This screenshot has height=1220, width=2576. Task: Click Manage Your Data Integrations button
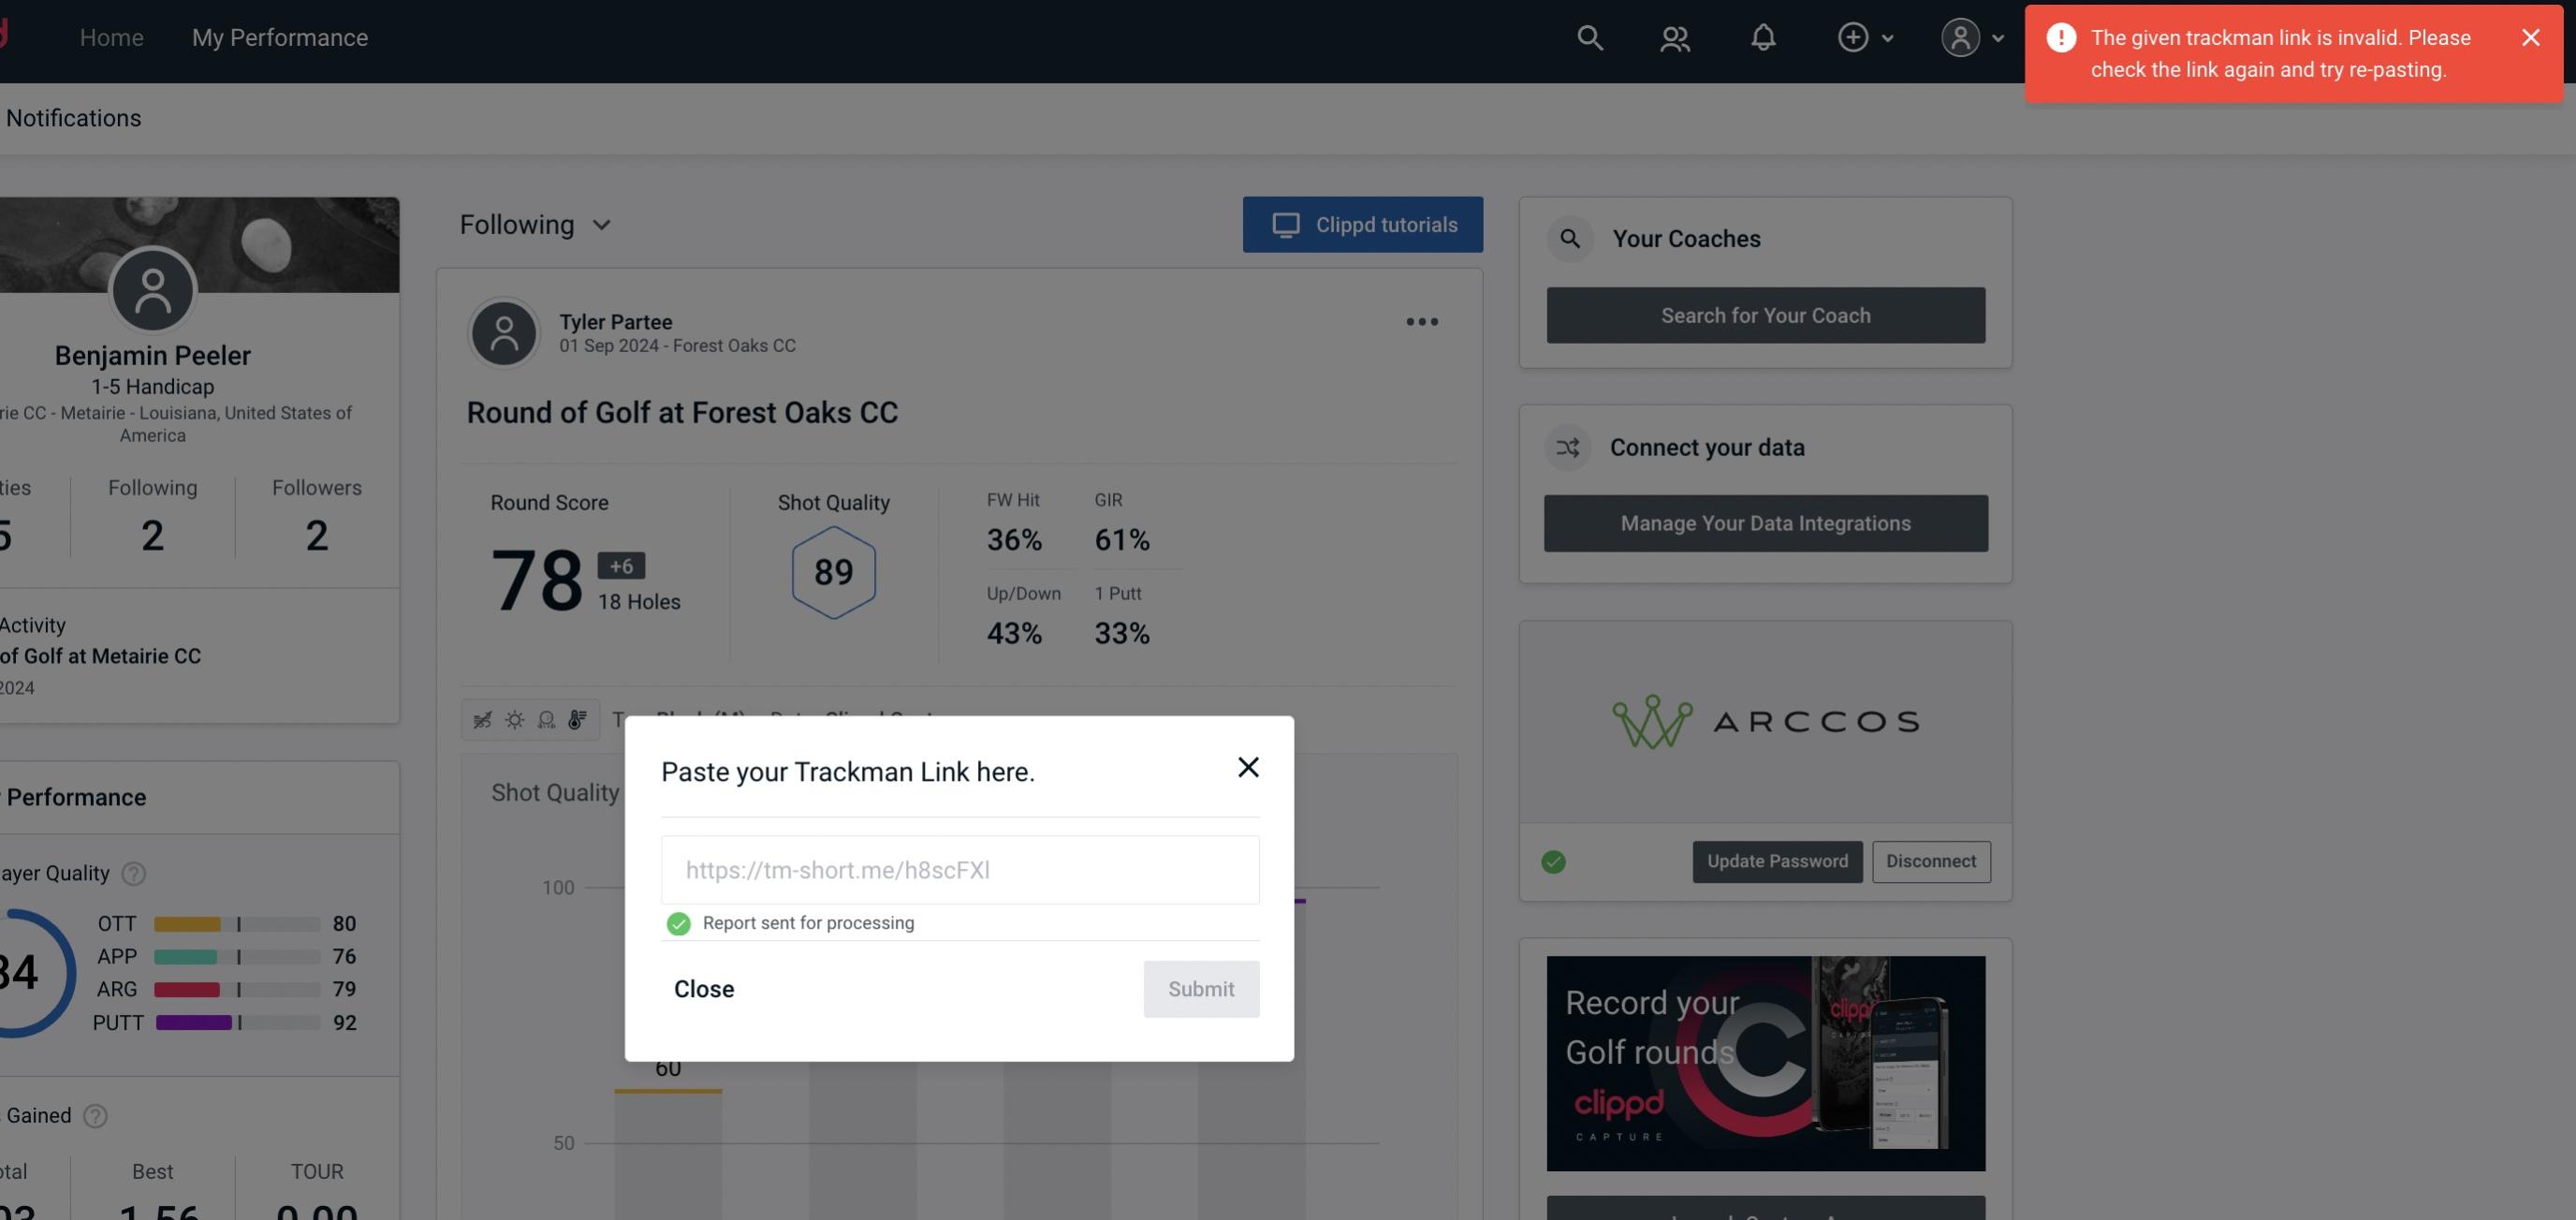1766,522
